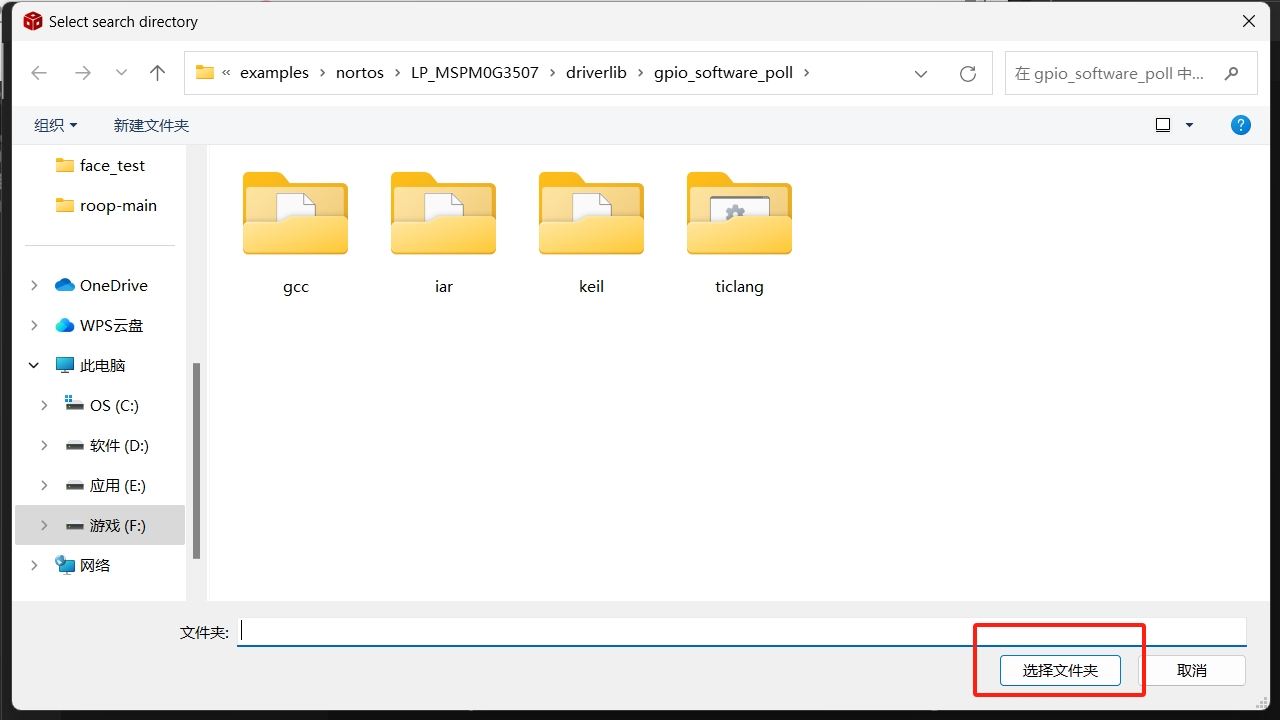Open the help button
The height and width of the screenshot is (720, 1280).
point(1240,125)
